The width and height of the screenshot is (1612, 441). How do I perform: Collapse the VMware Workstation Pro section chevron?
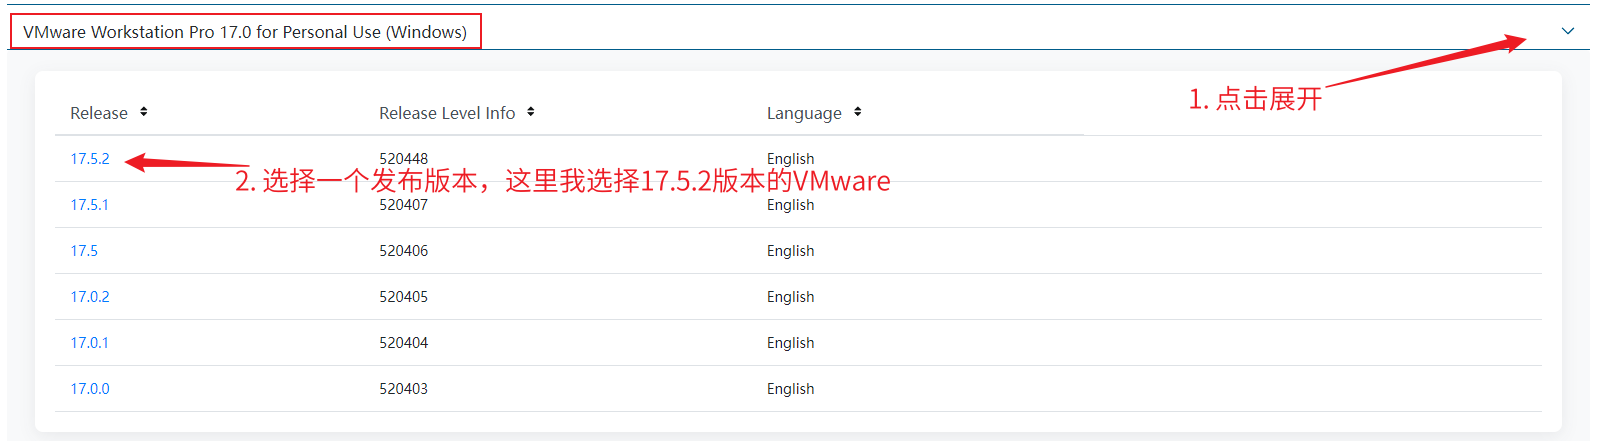(1567, 31)
